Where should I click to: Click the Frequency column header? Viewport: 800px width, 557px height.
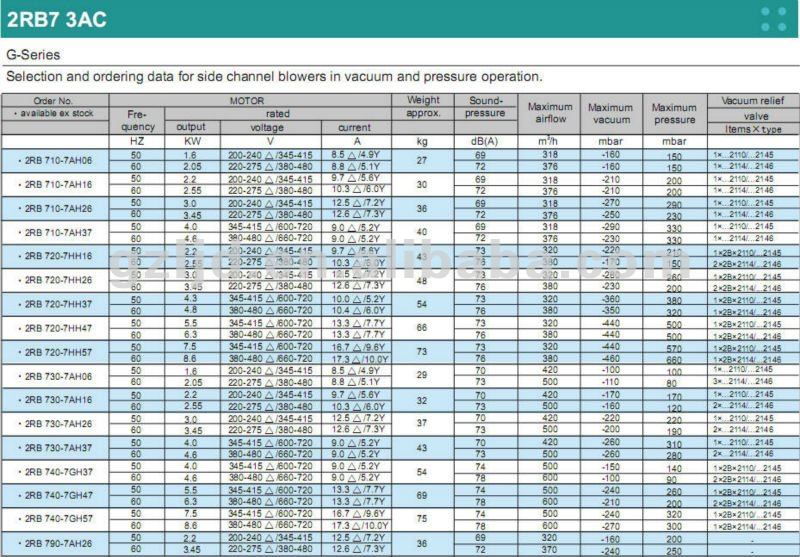138,120
